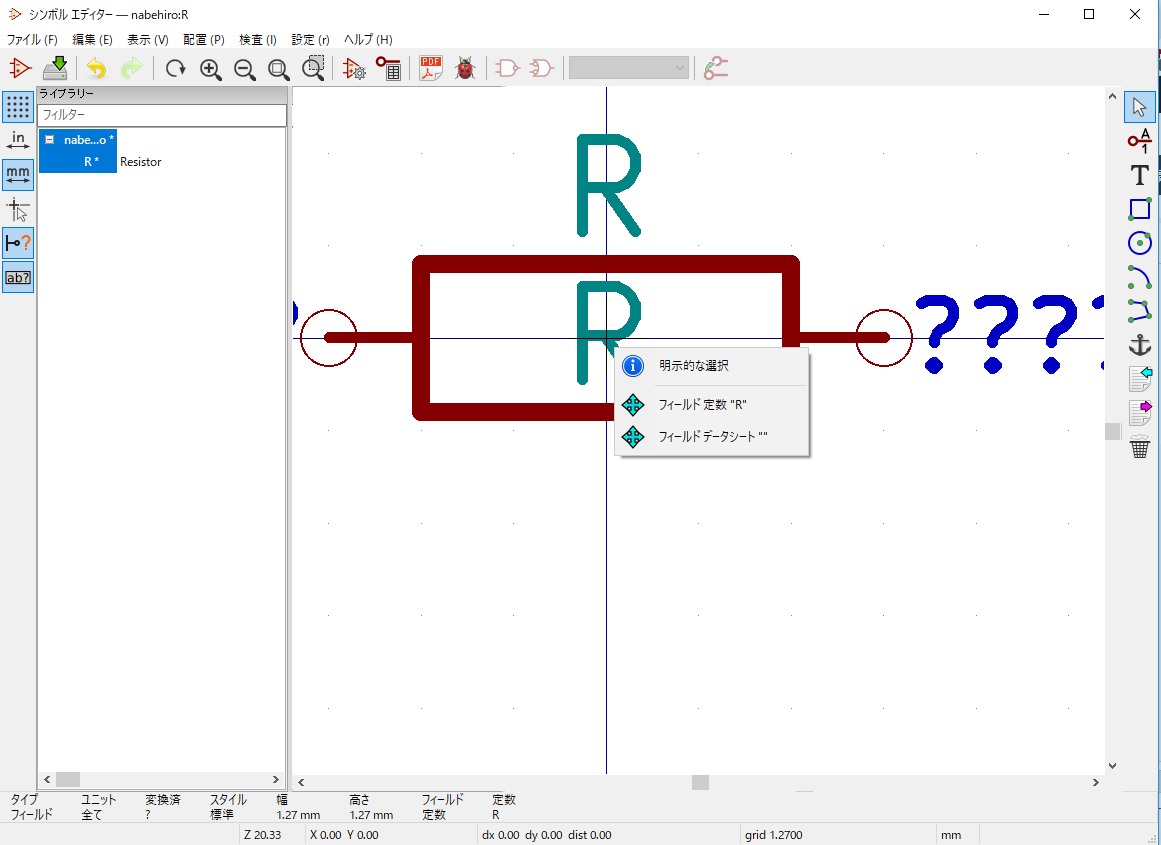Open the 検査 (I) menu
Image resolution: width=1161 pixels, height=845 pixels.
(258, 39)
